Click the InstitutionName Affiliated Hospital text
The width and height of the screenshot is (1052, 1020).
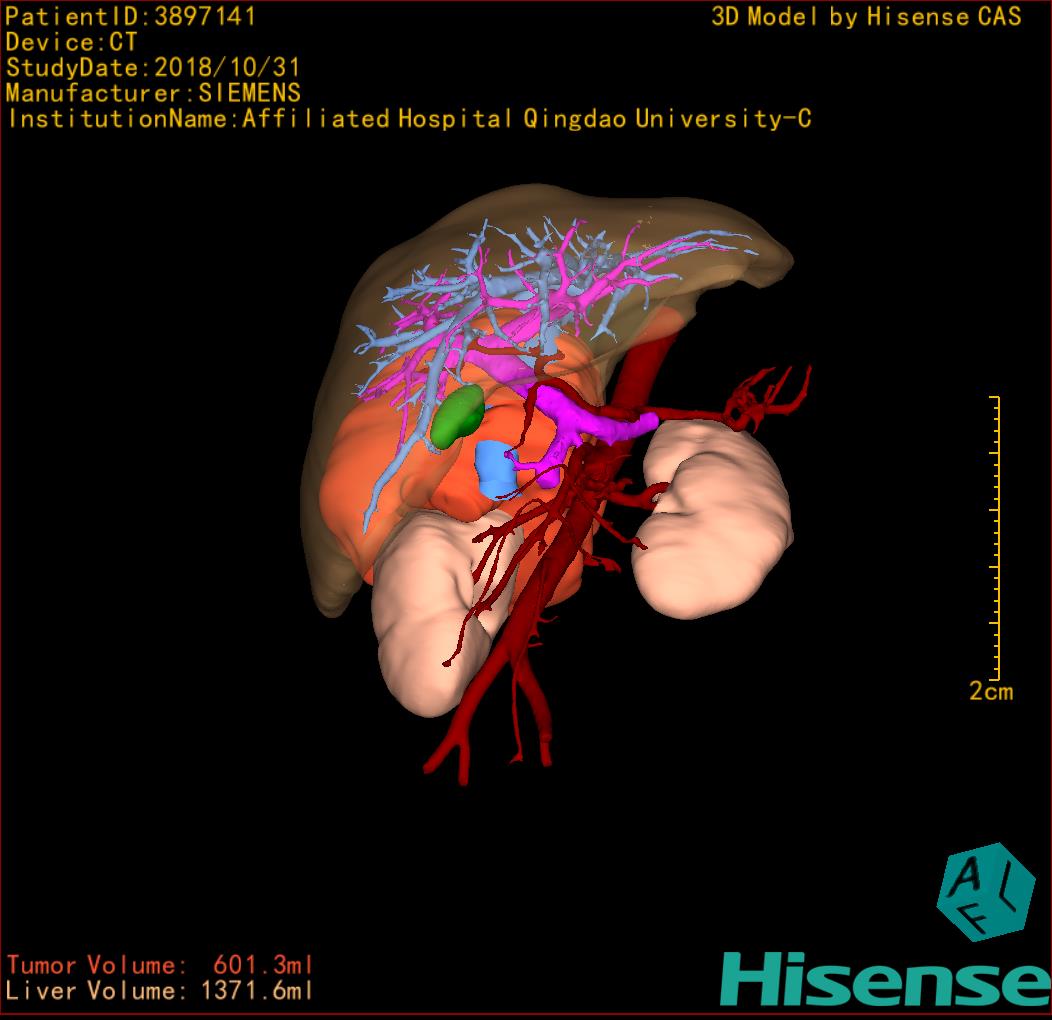coord(409,119)
